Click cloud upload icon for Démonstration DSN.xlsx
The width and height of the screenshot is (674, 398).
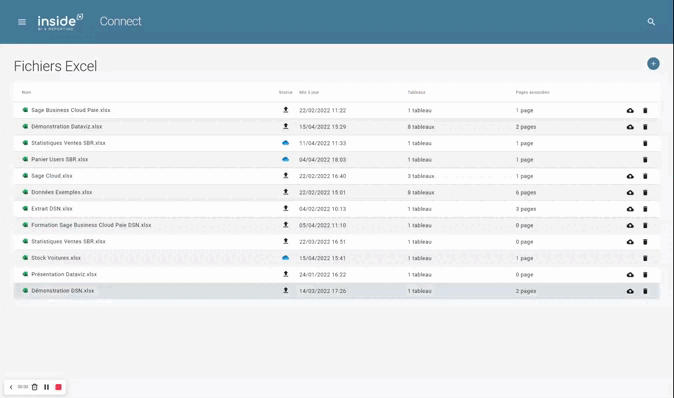click(630, 291)
